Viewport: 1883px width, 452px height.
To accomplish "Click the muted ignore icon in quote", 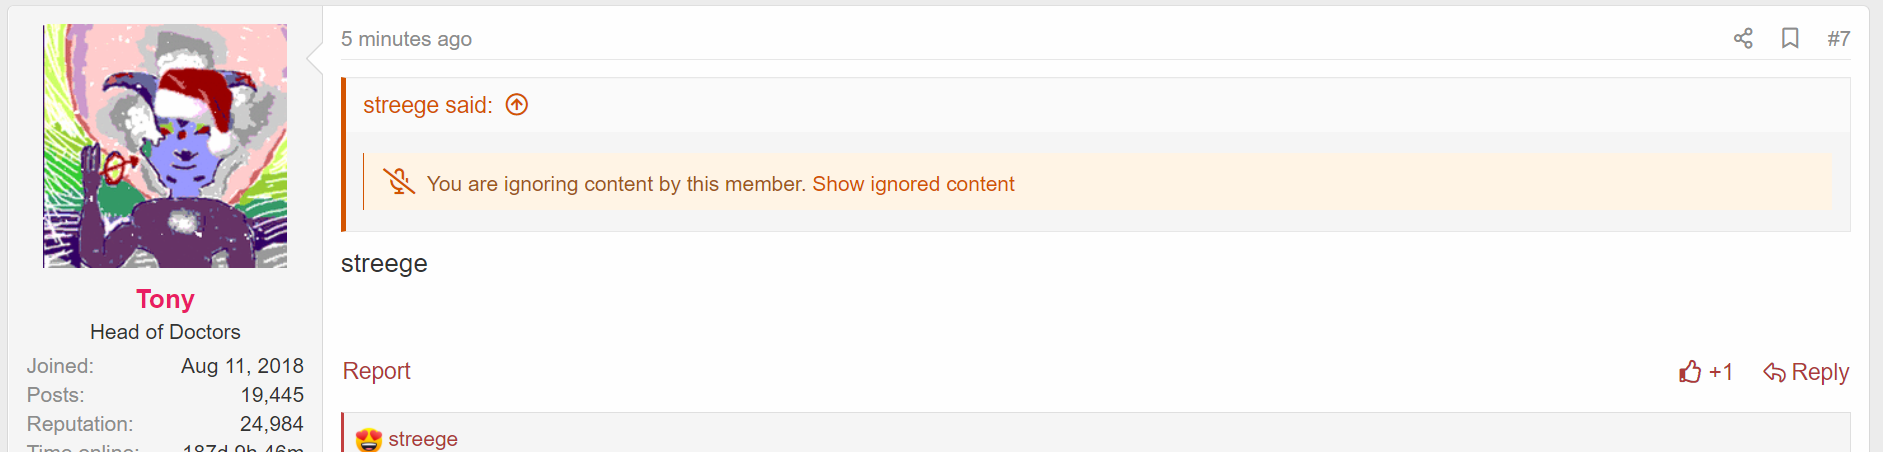I will pos(398,182).
